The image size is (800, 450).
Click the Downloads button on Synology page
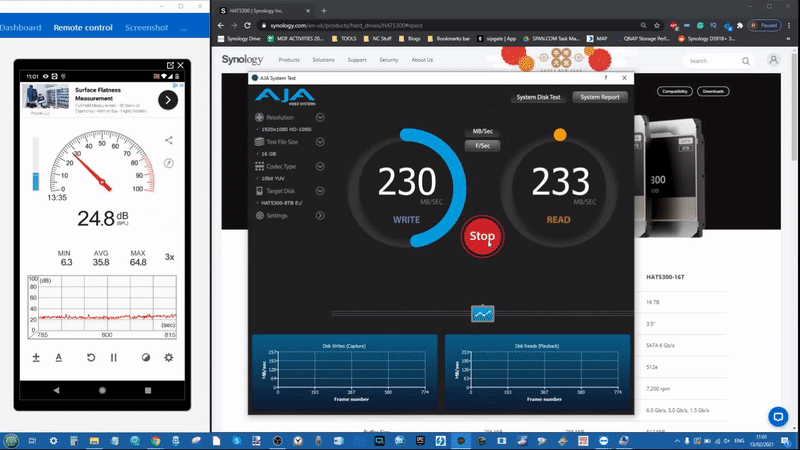click(713, 91)
